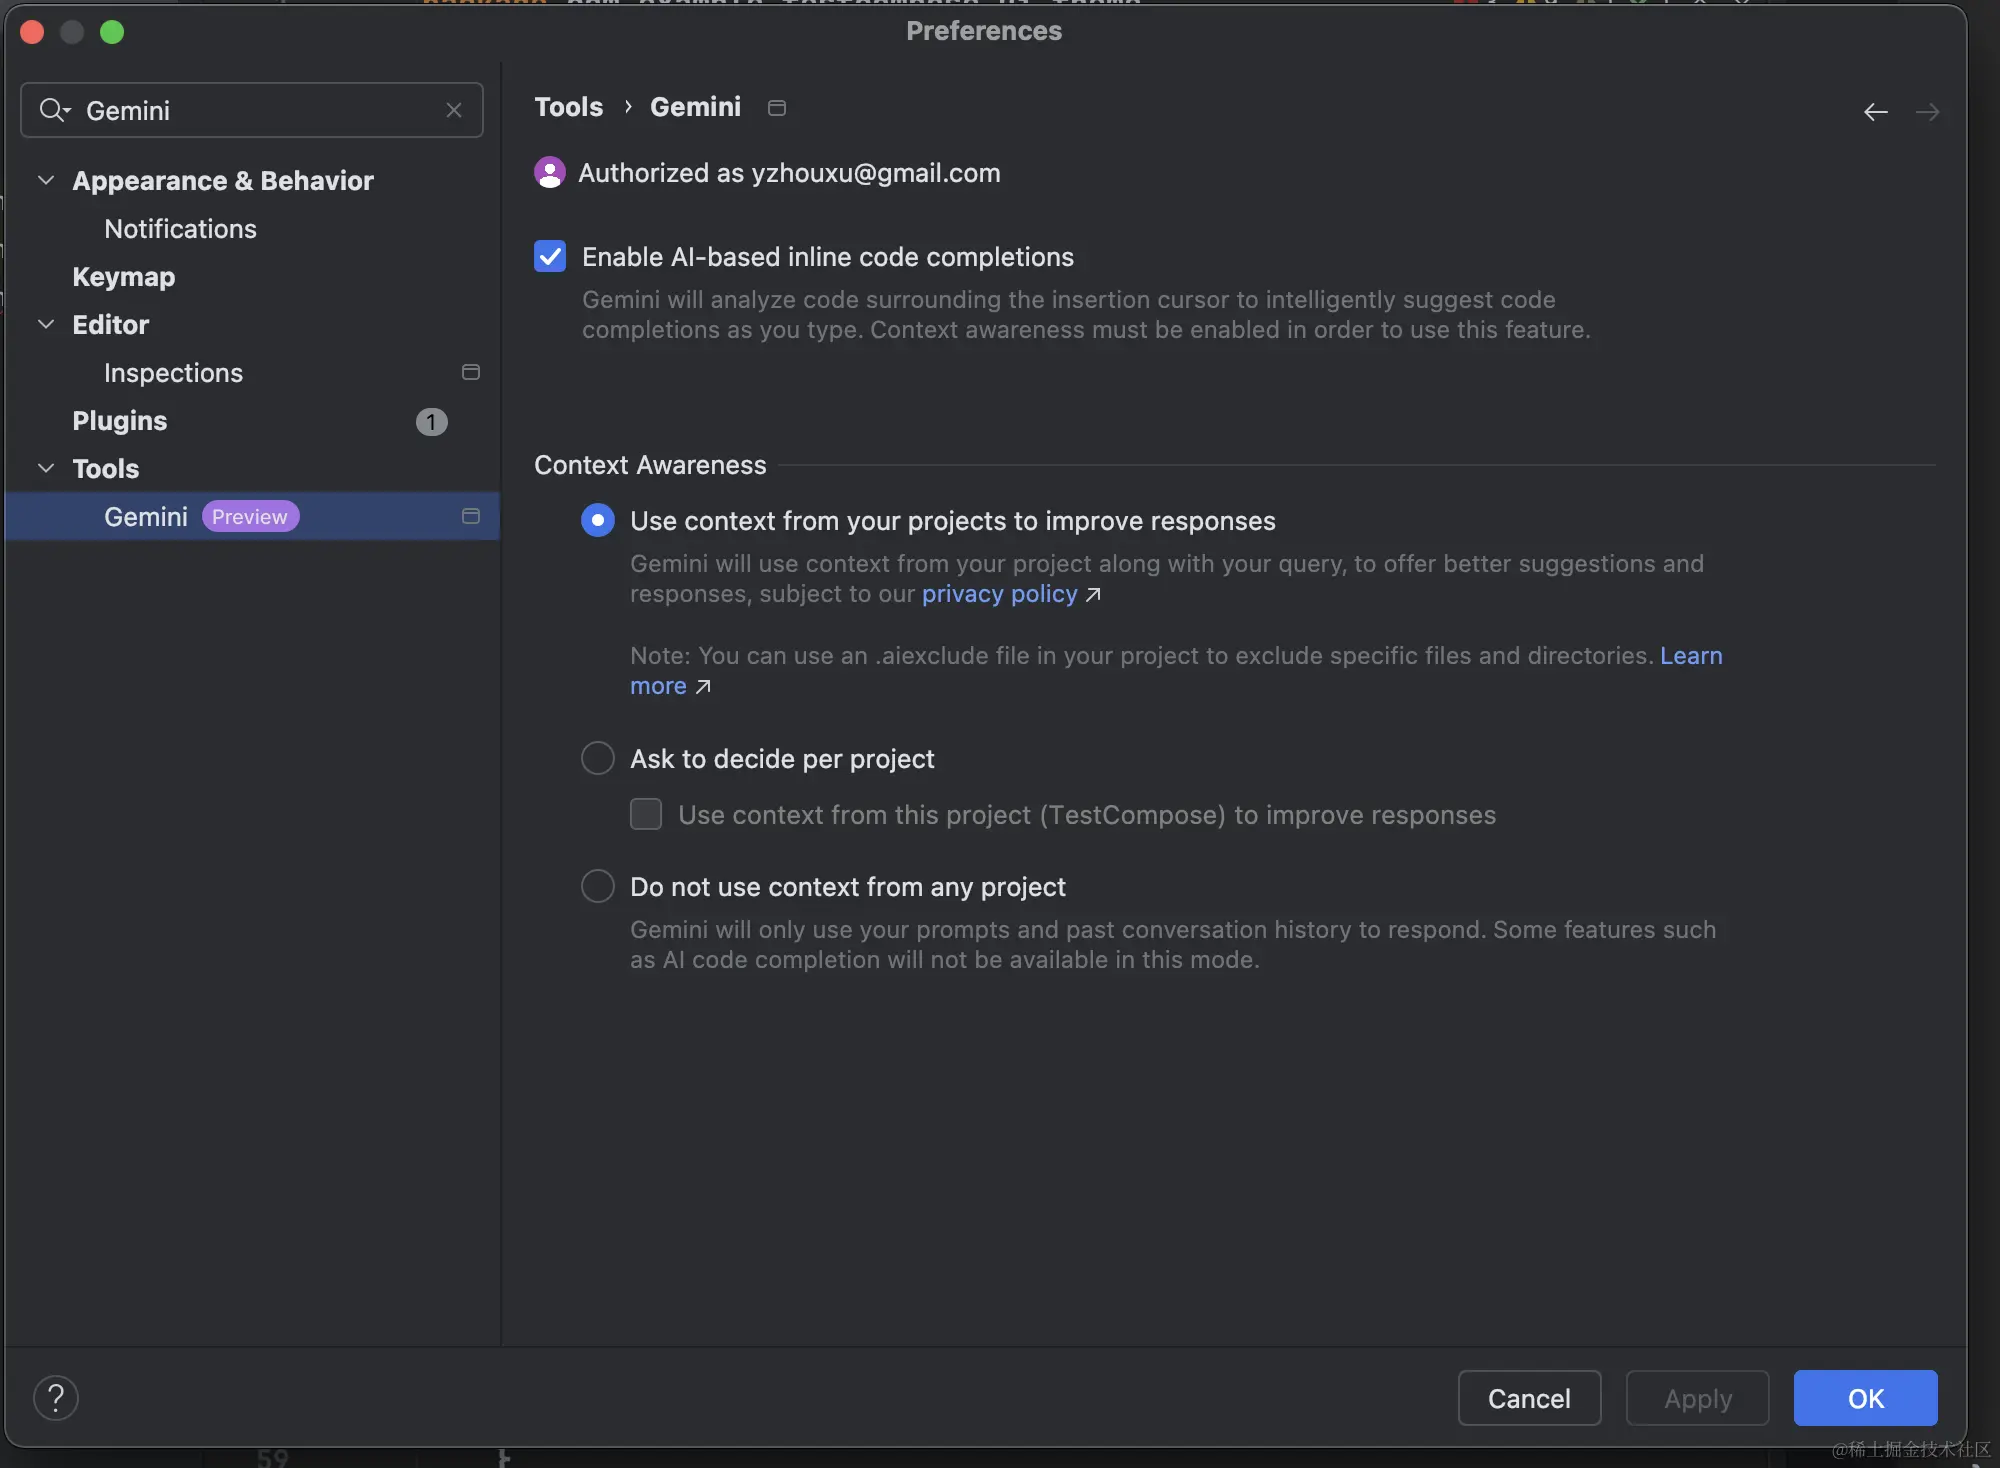Select Ask to decide per project
Image resolution: width=2000 pixels, height=1468 pixels.
tap(597, 758)
